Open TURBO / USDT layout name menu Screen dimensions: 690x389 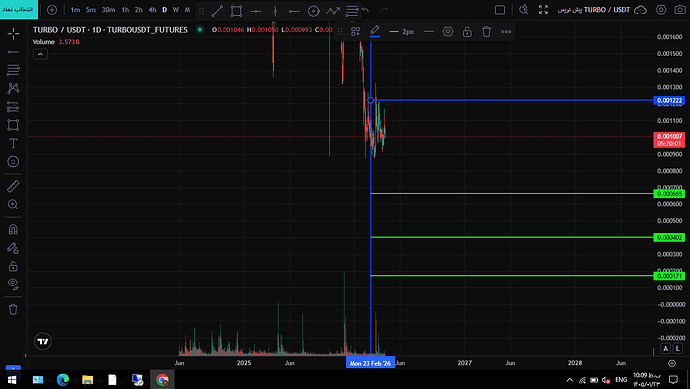(593, 10)
